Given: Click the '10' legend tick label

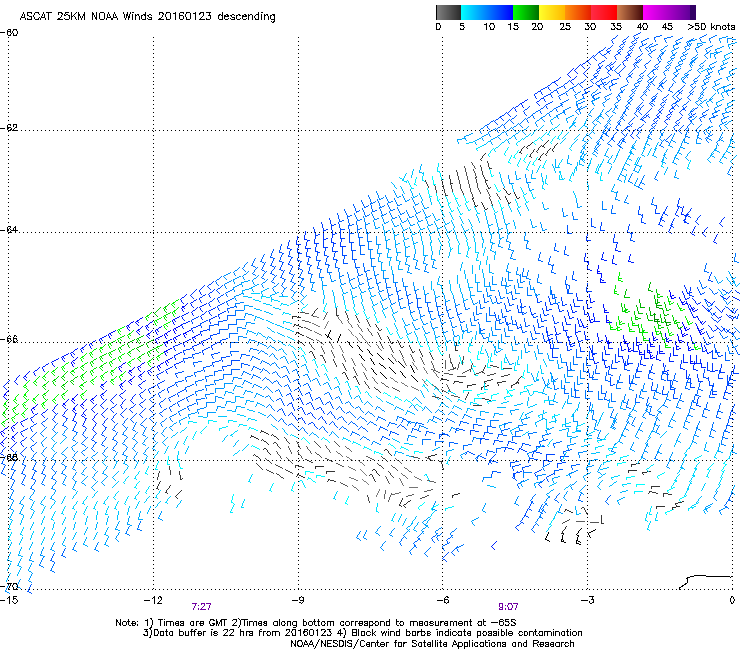Looking at the screenshot, I should 489,27.
